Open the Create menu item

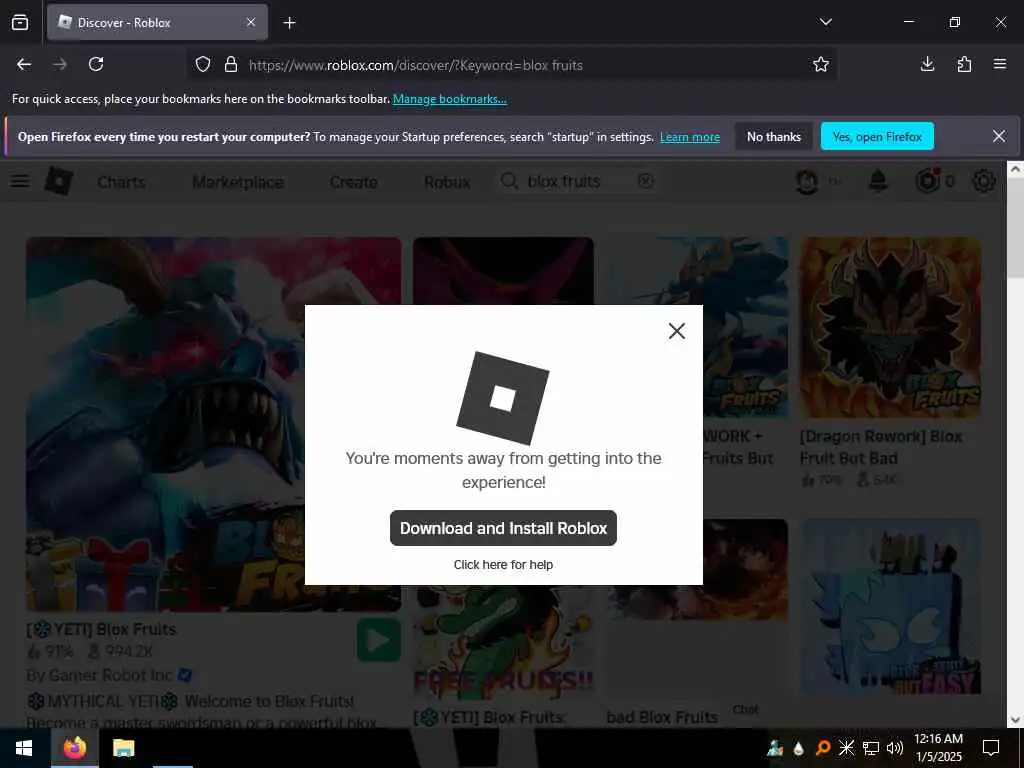353,182
